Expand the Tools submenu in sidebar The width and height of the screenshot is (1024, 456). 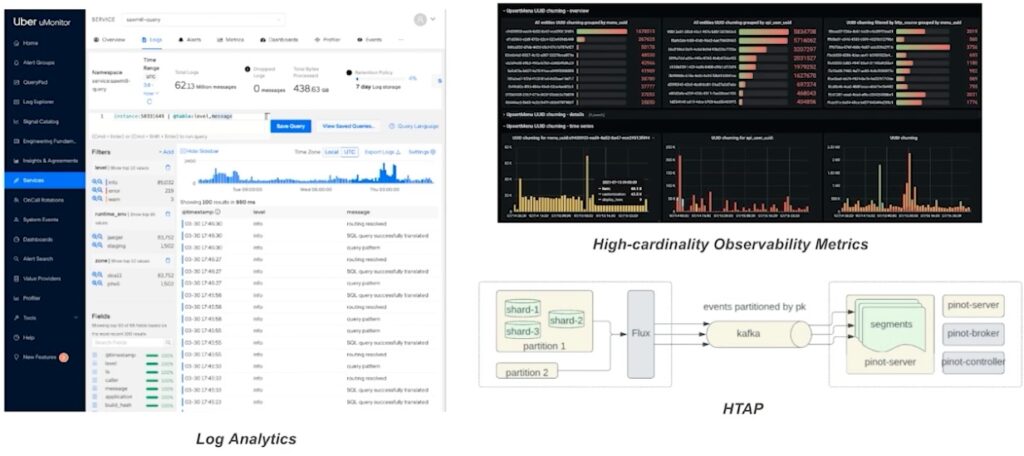32,317
